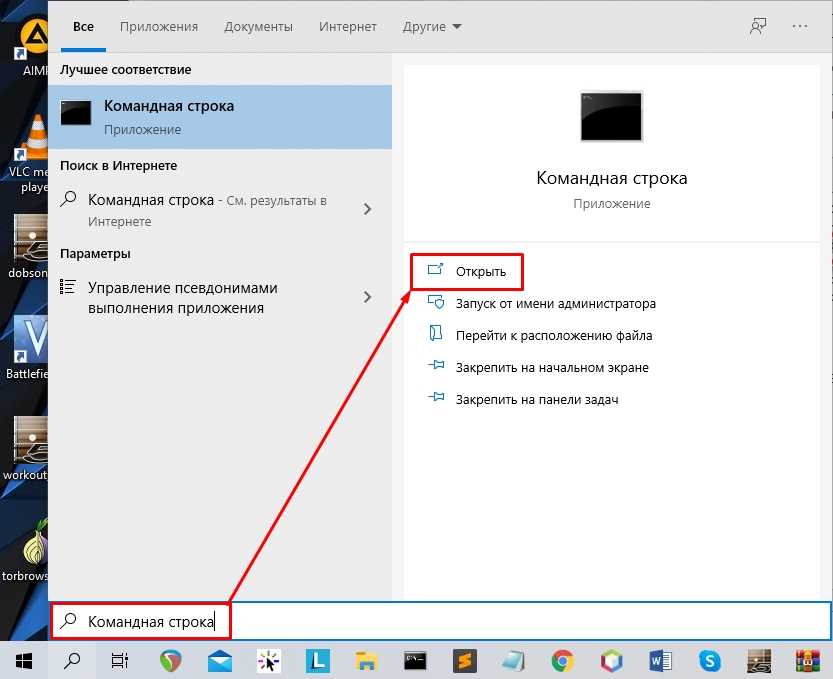Image resolution: width=833 pixels, height=679 pixels.
Task: Launch Google Chrome from the taskbar
Action: (563, 660)
